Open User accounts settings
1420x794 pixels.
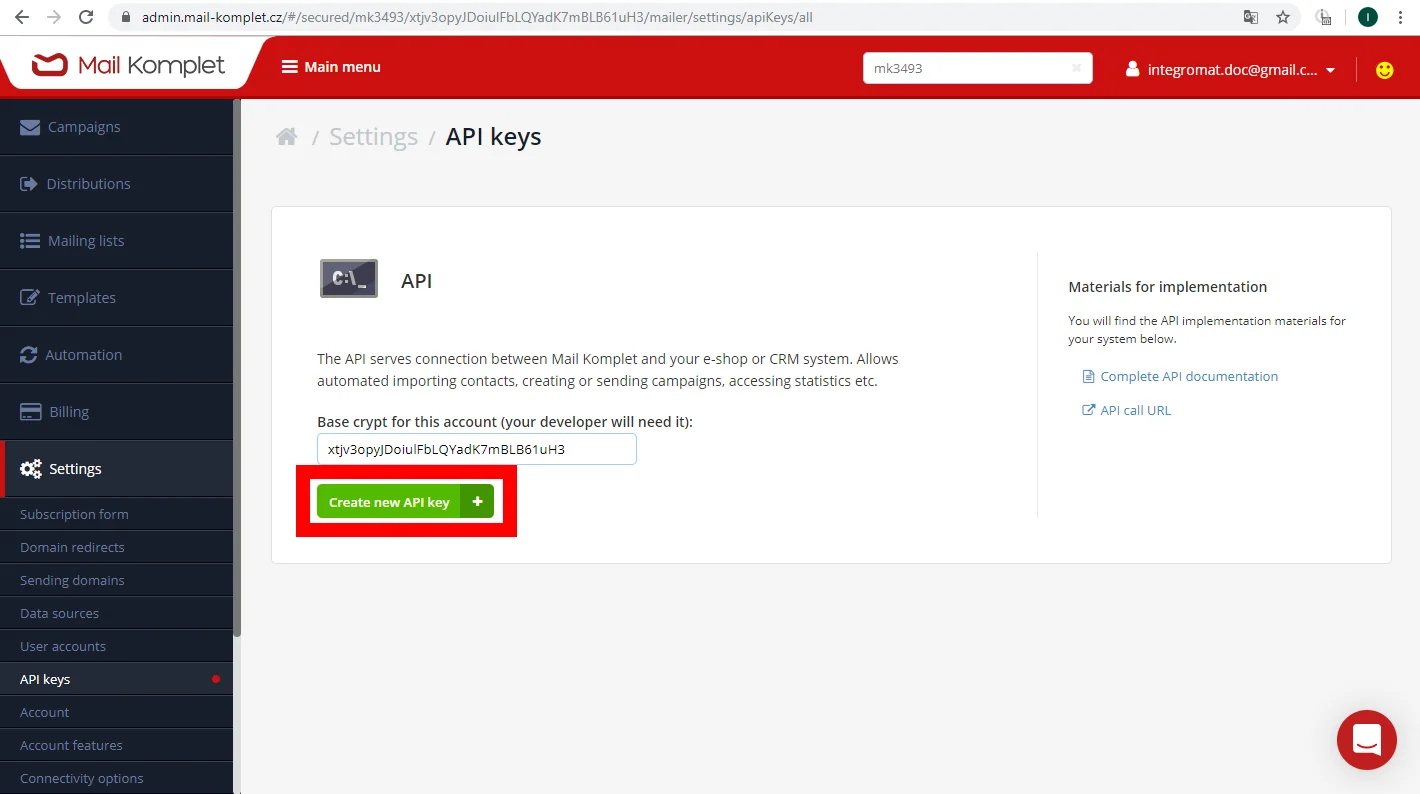tap(116, 646)
